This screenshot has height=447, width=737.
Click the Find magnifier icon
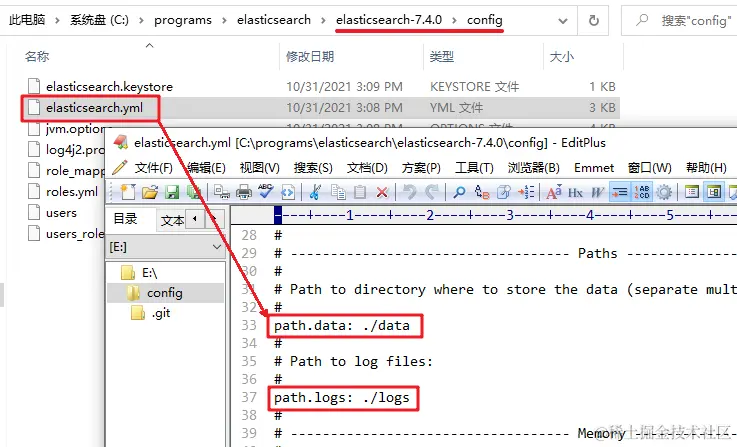[x=459, y=192]
